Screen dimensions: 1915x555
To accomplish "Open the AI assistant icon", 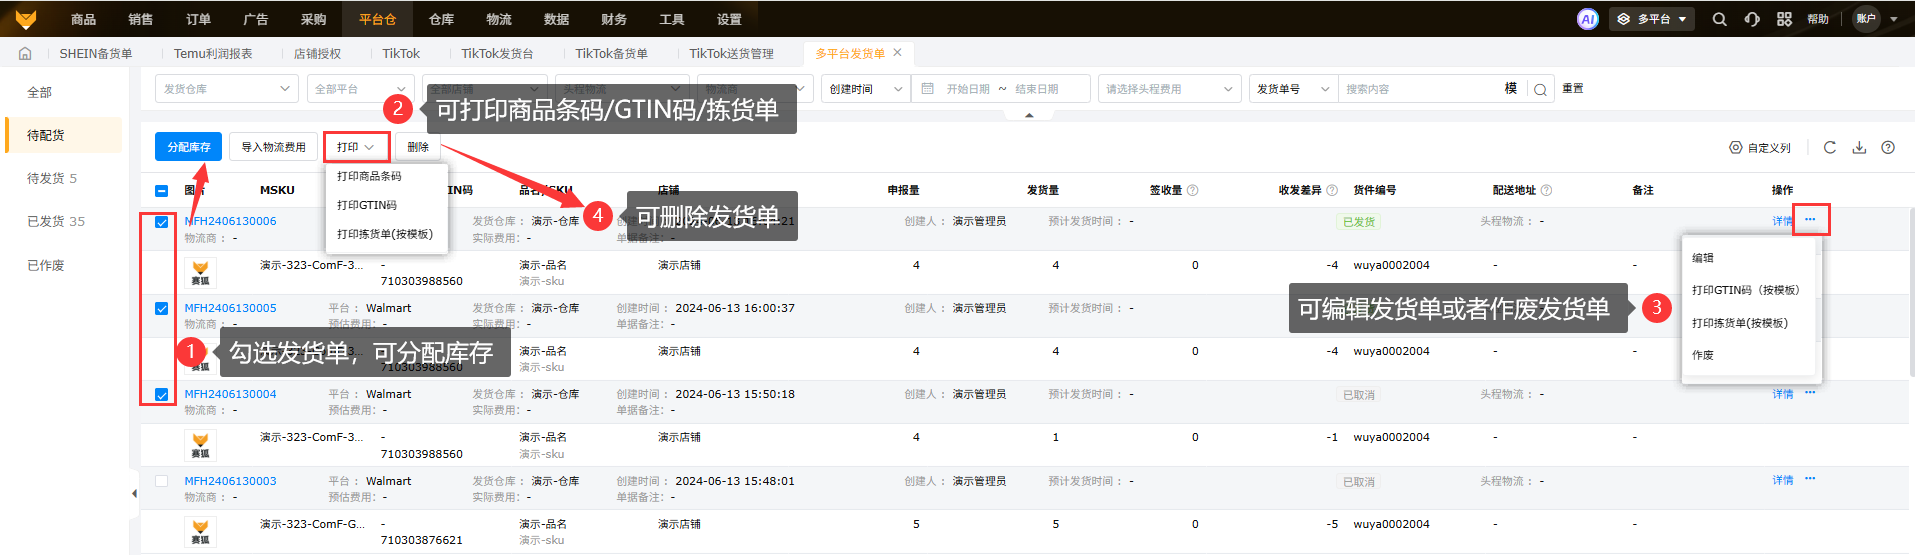I will (x=1587, y=19).
